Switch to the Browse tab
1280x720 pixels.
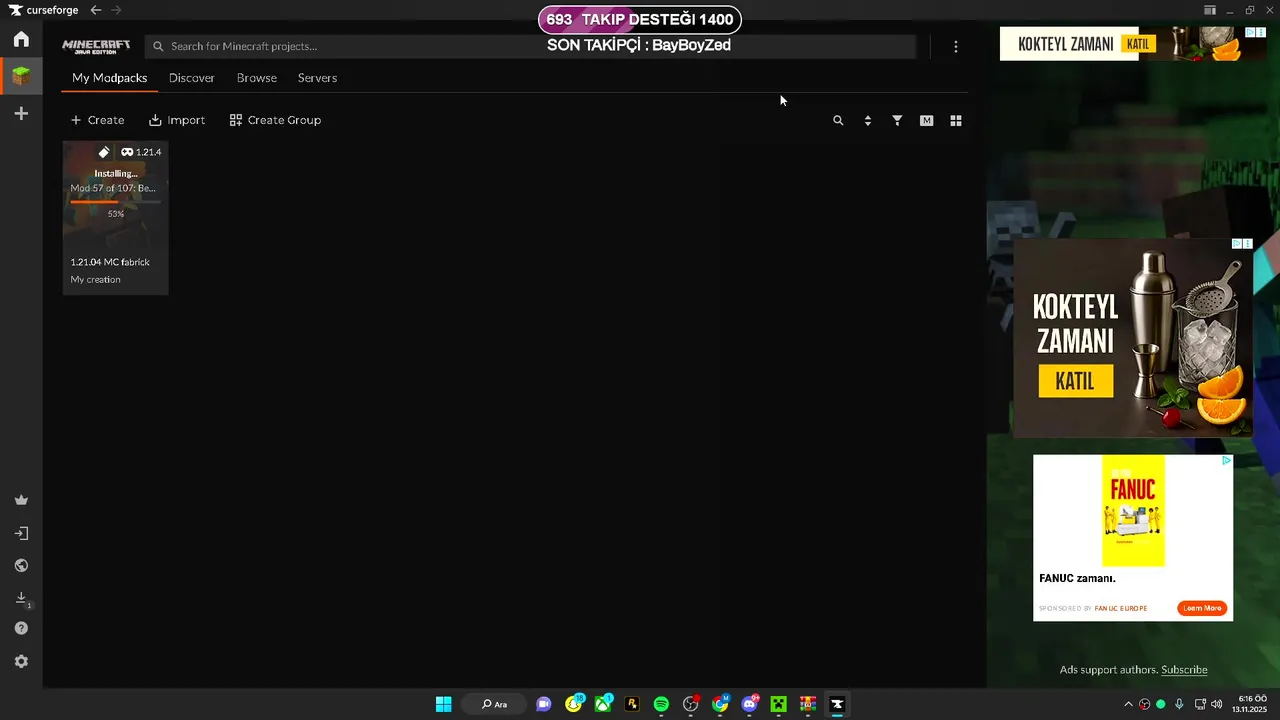pyautogui.click(x=257, y=78)
